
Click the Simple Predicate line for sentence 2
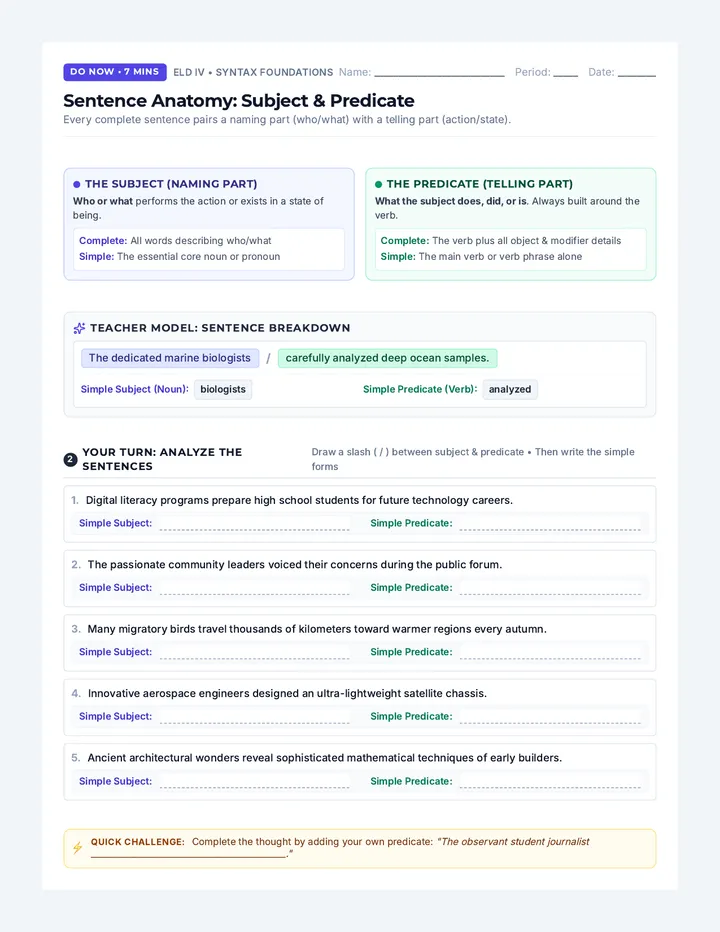click(x=550, y=588)
